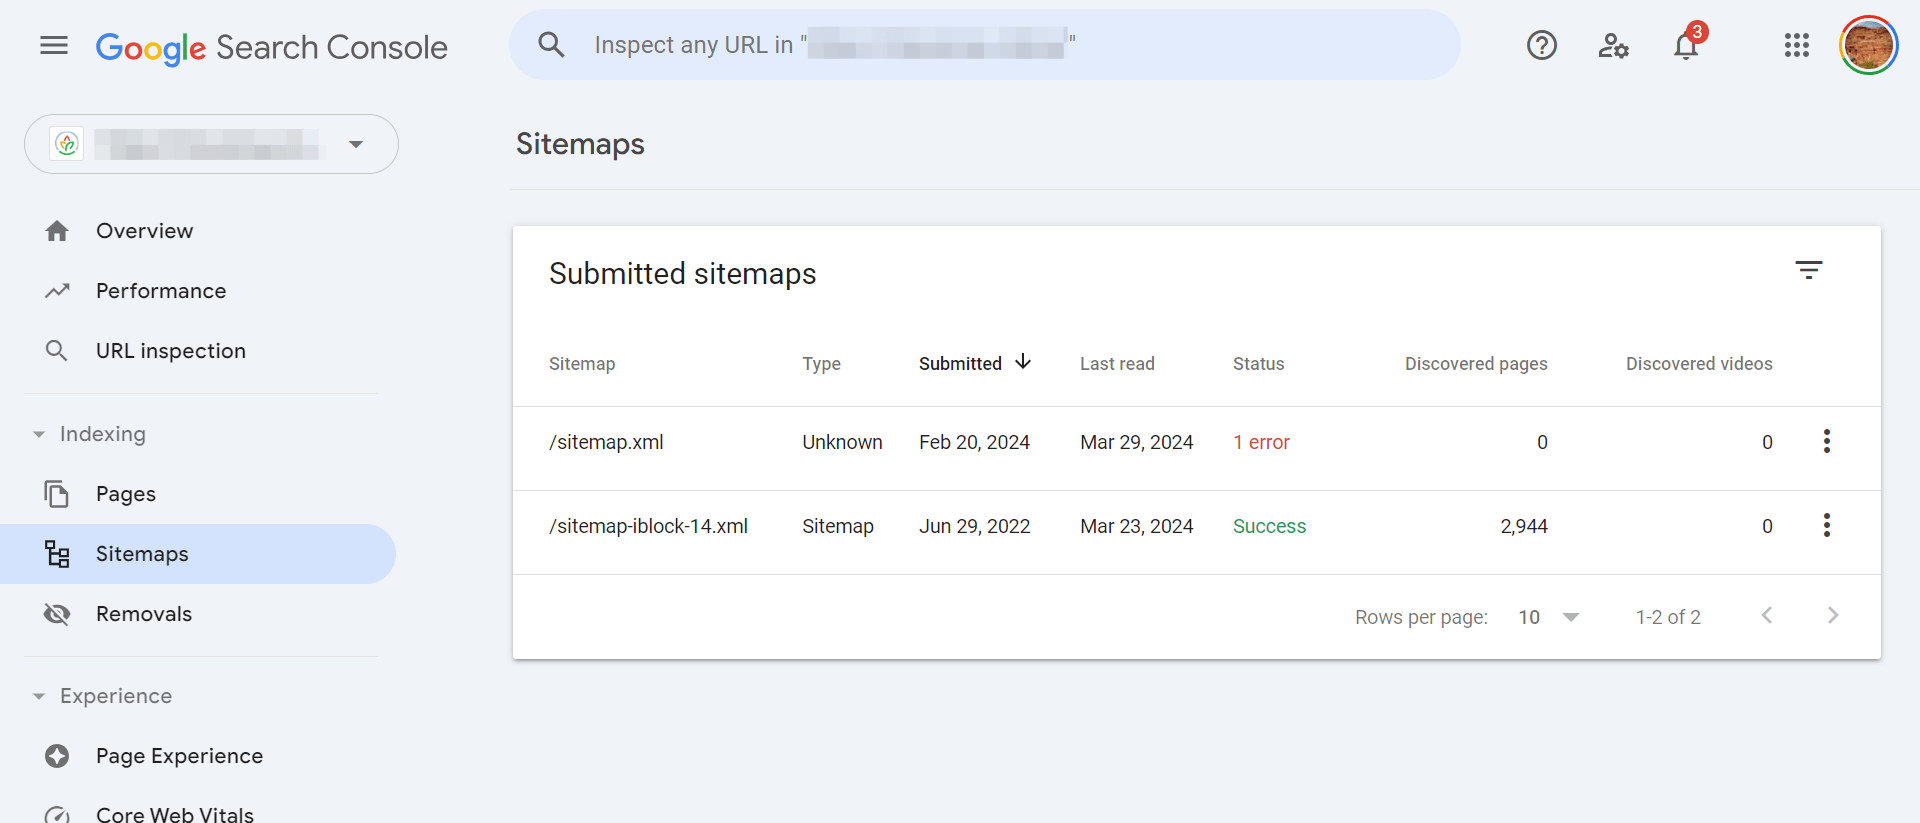The width and height of the screenshot is (1920, 823).
Task: Select Removals in the sidebar
Action: click(x=143, y=614)
